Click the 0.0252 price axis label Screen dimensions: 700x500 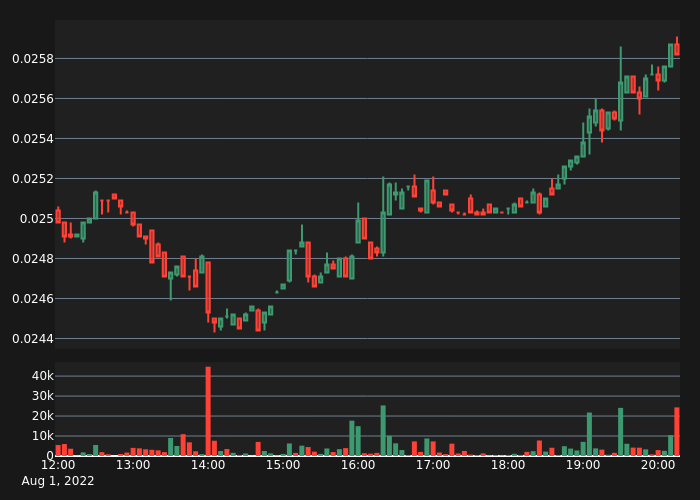coord(33,179)
